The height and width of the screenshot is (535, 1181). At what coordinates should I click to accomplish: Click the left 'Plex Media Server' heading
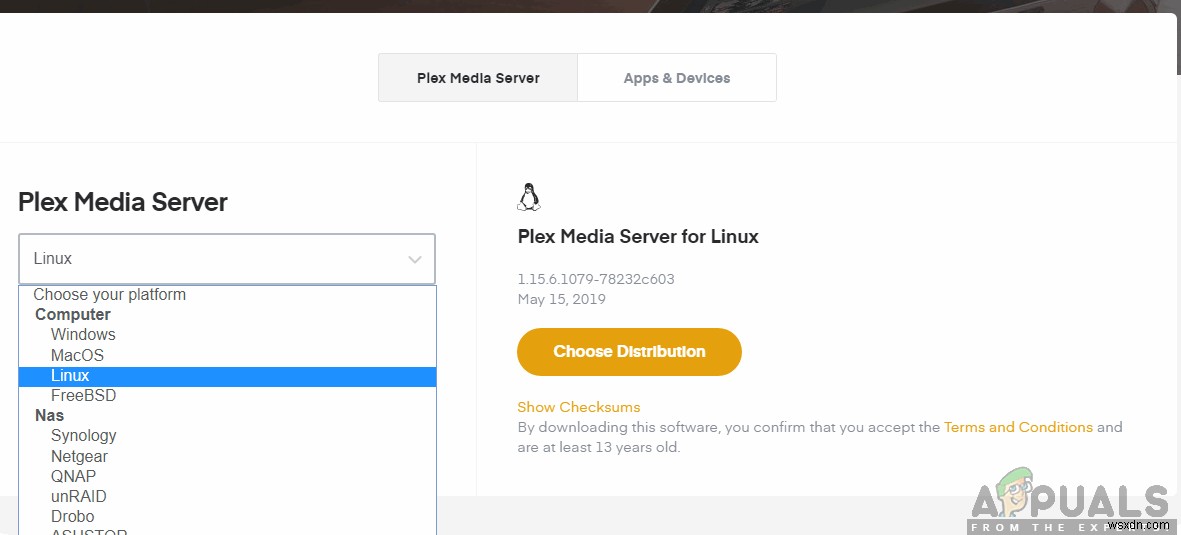(123, 202)
